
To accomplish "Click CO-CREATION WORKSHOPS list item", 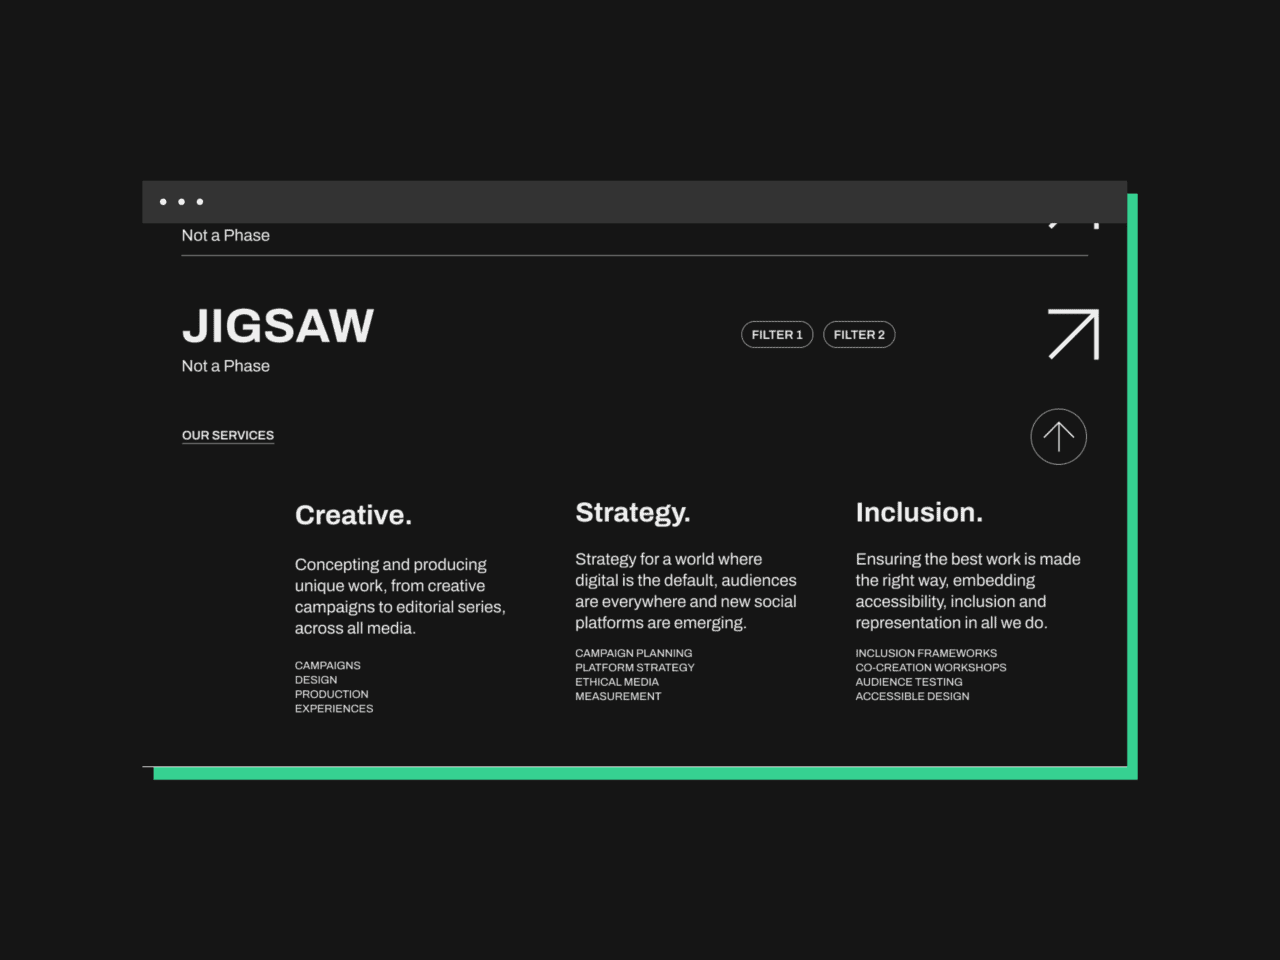I will [x=931, y=667].
